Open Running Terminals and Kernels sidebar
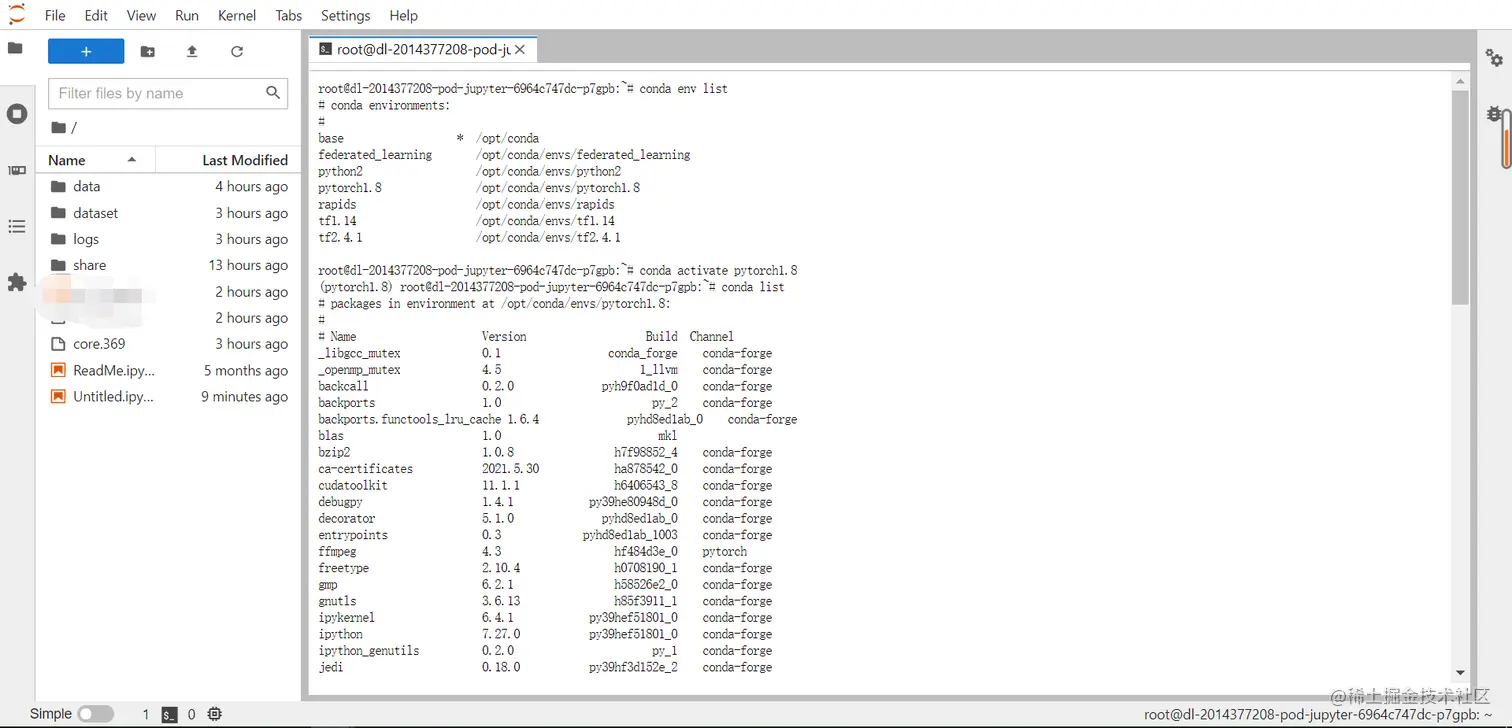 (17, 114)
